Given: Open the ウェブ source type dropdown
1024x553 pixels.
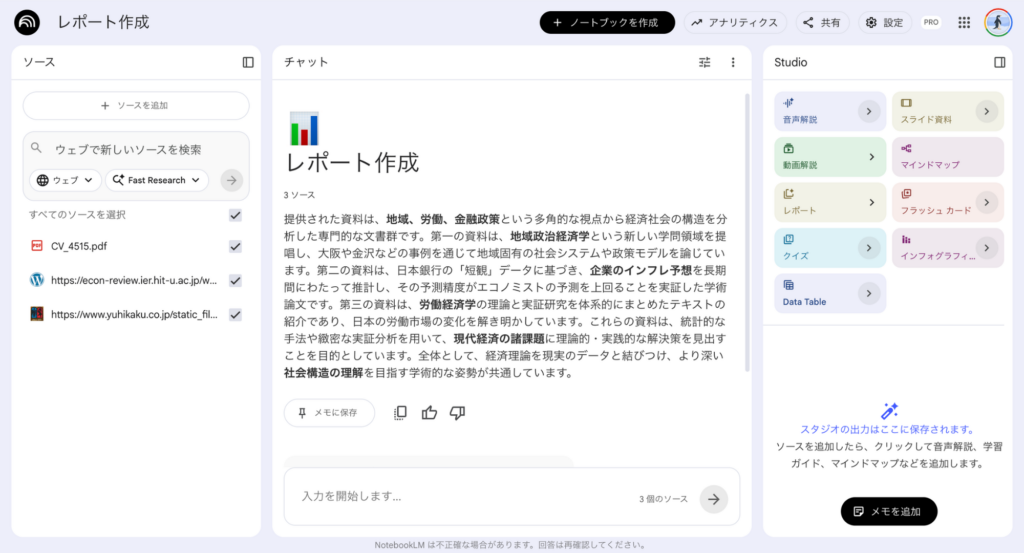Looking at the screenshot, I should click(x=65, y=180).
